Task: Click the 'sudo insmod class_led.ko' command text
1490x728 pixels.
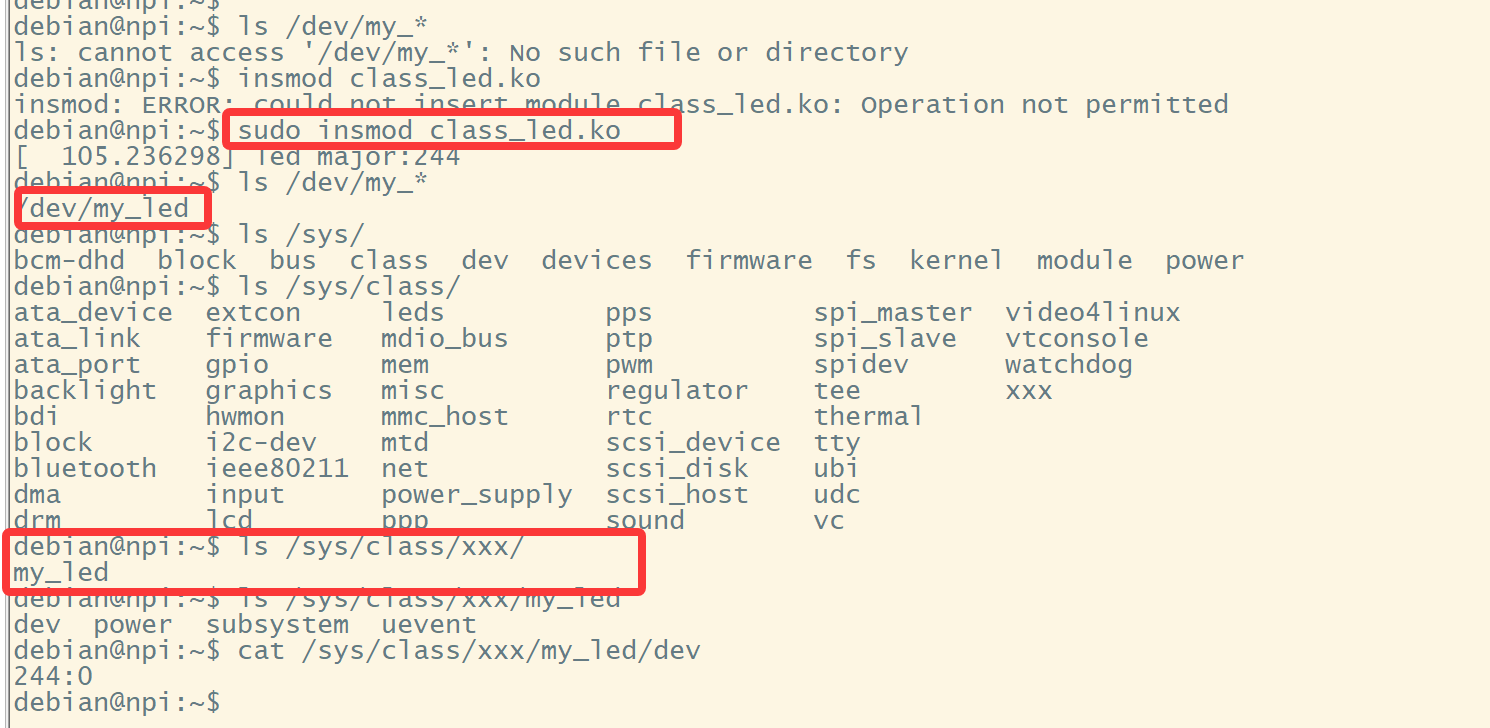Action: [429, 131]
